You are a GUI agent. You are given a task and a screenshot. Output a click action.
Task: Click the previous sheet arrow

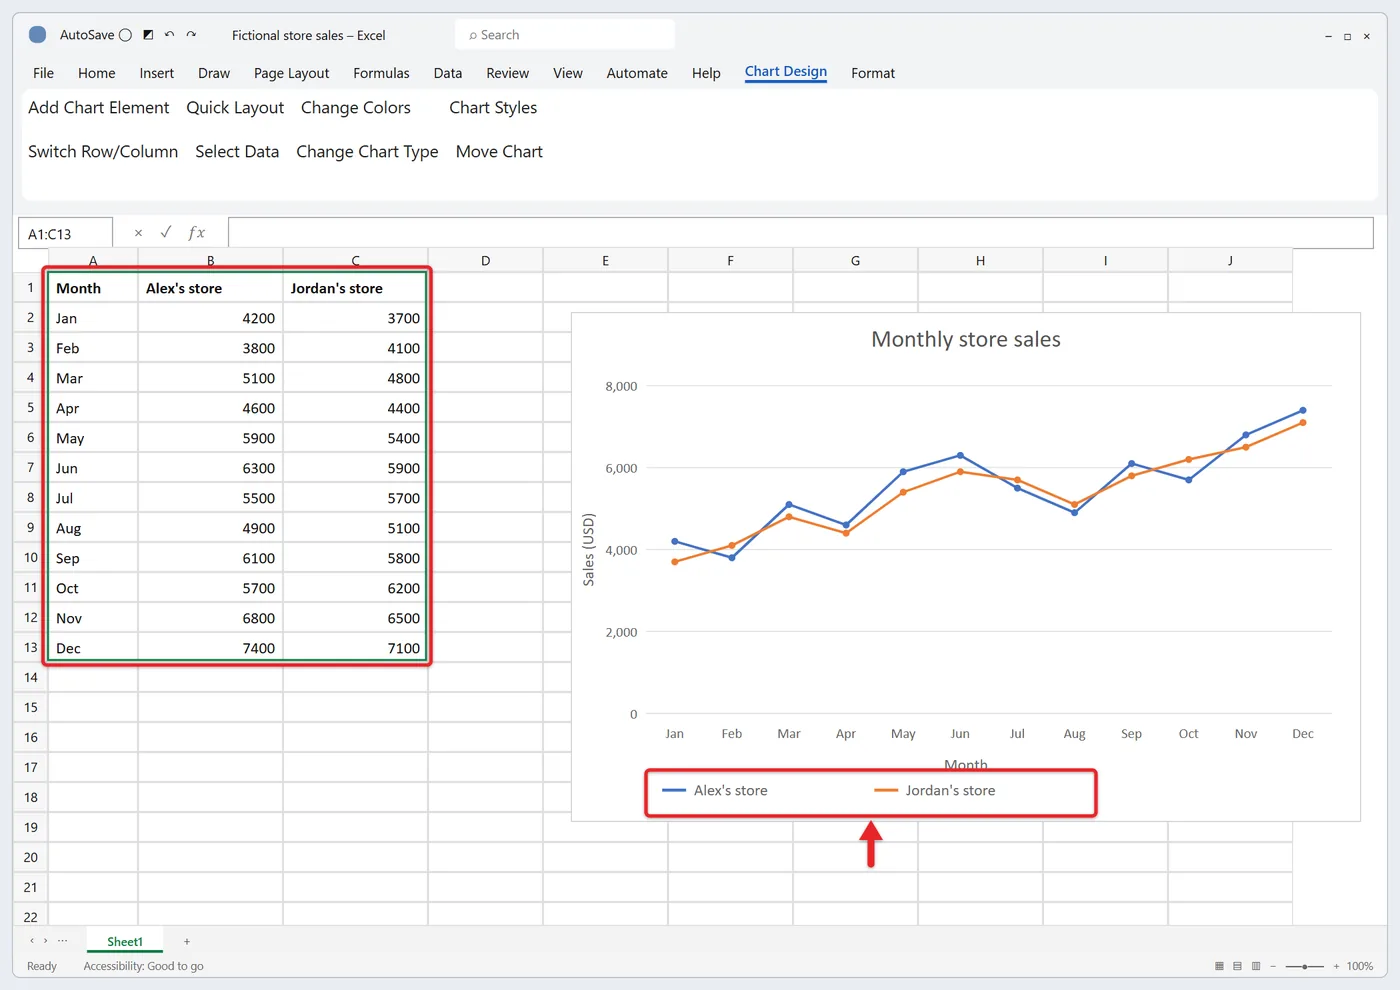point(32,941)
